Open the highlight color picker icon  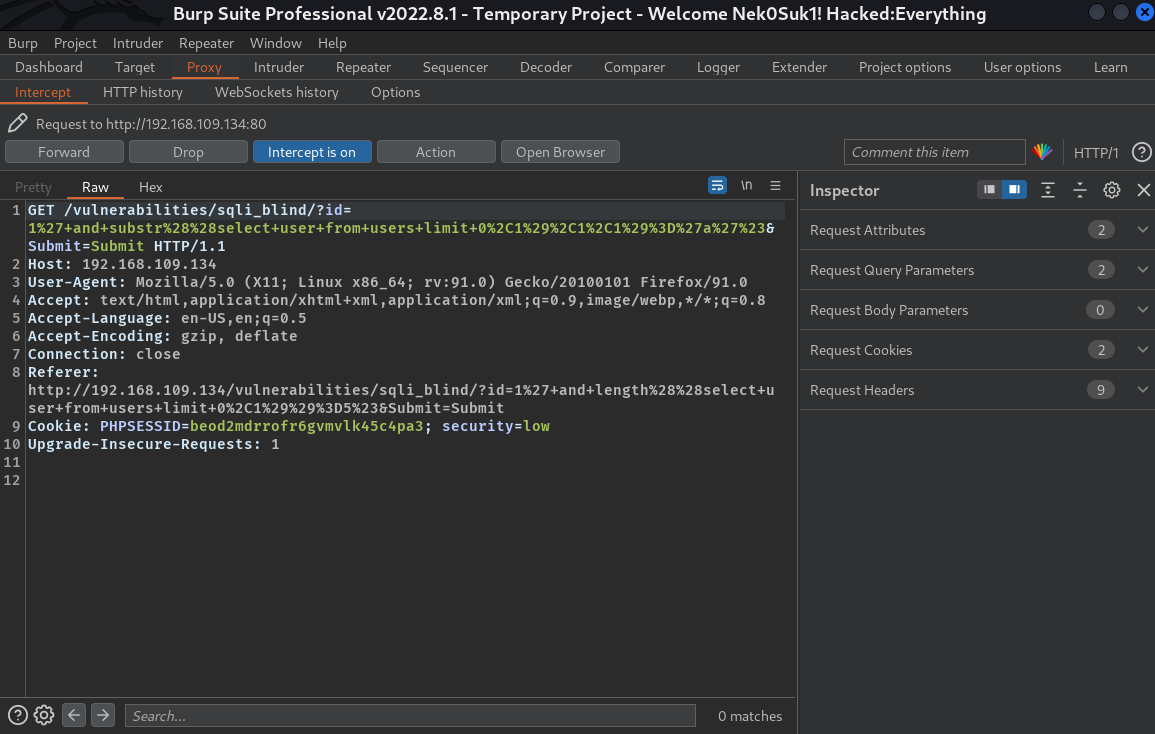(1042, 152)
